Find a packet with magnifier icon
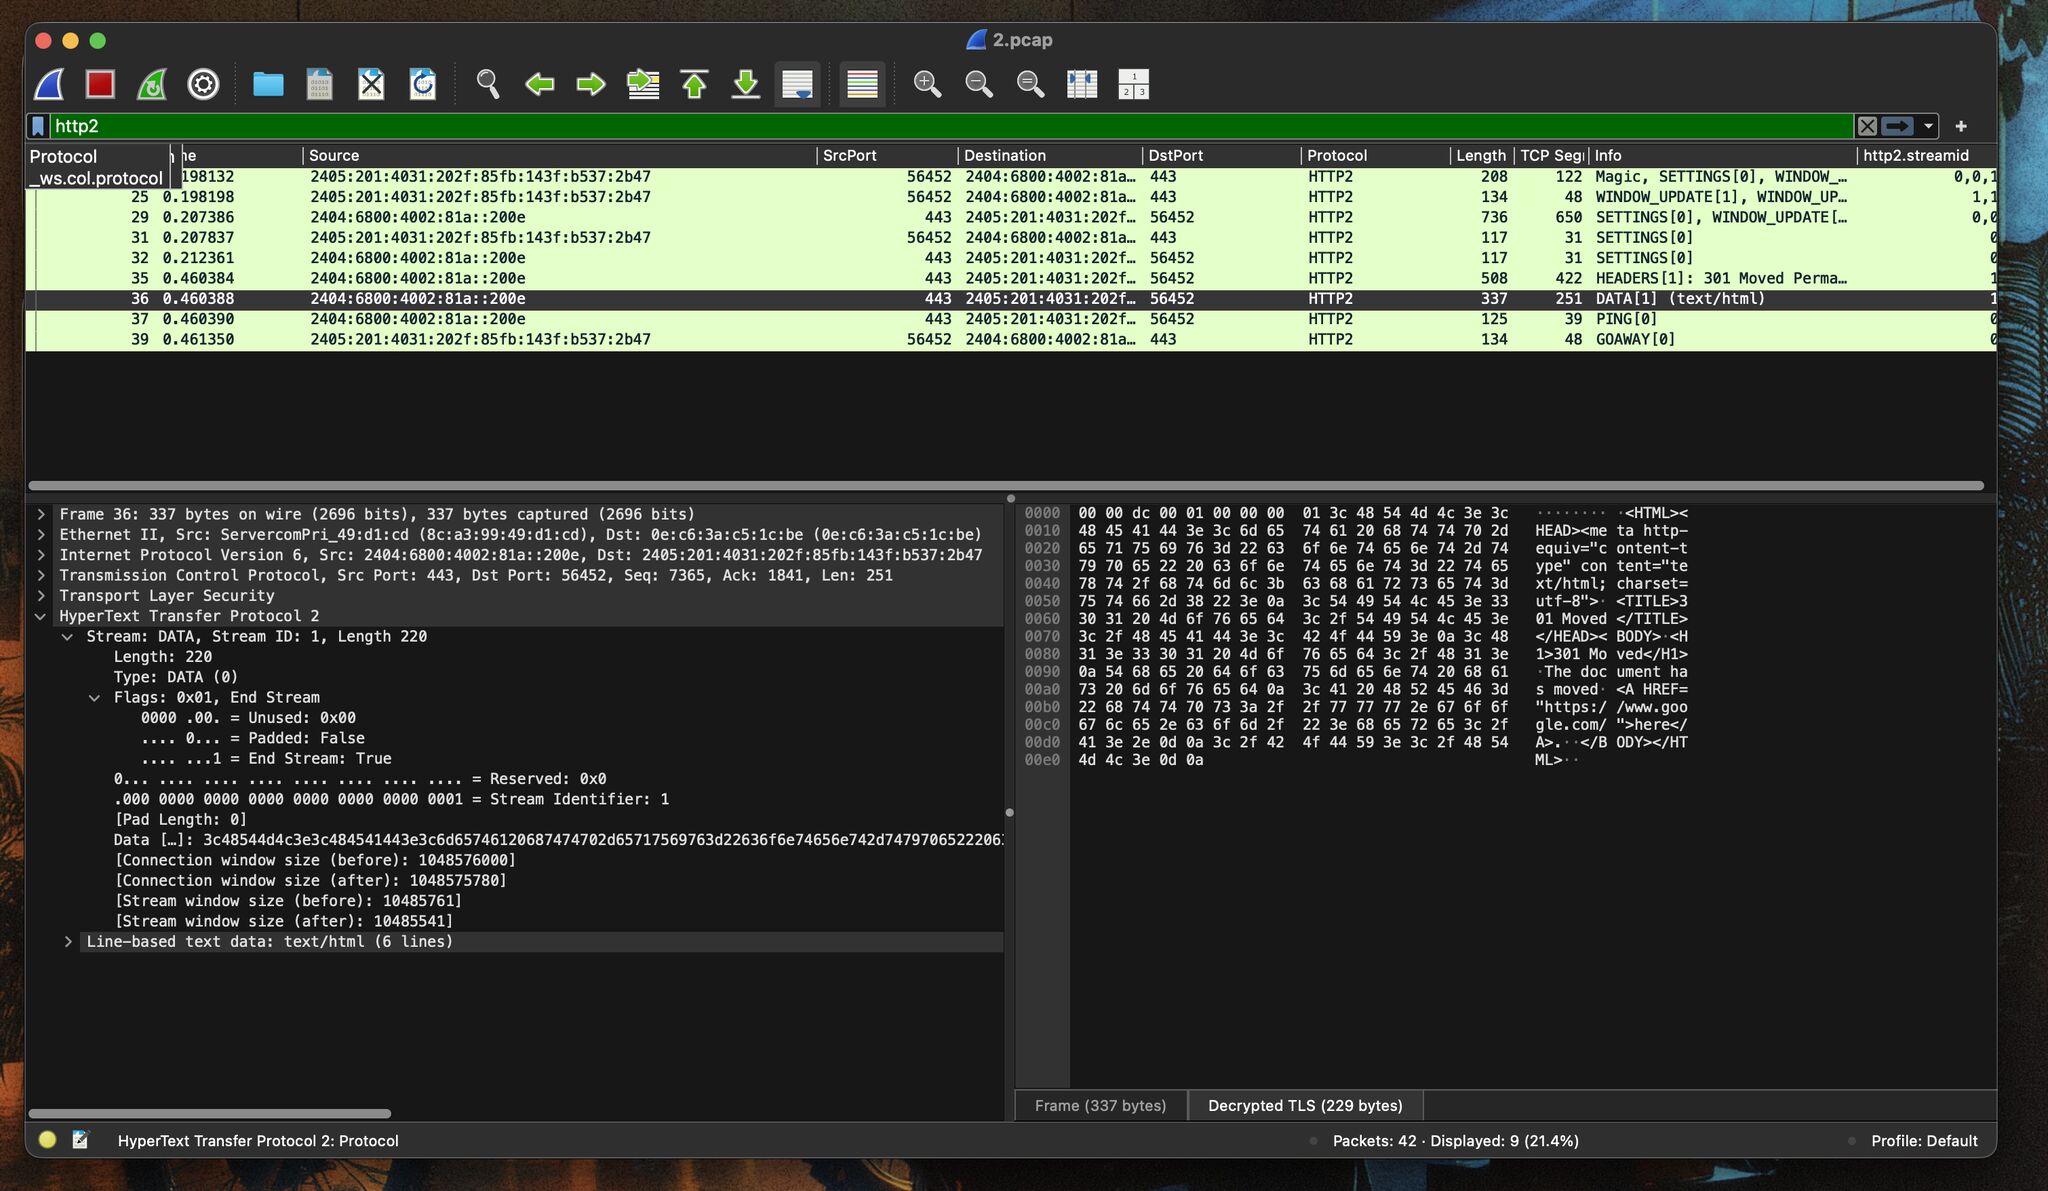Screen dimensions: 2048x1191 tap(488, 84)
